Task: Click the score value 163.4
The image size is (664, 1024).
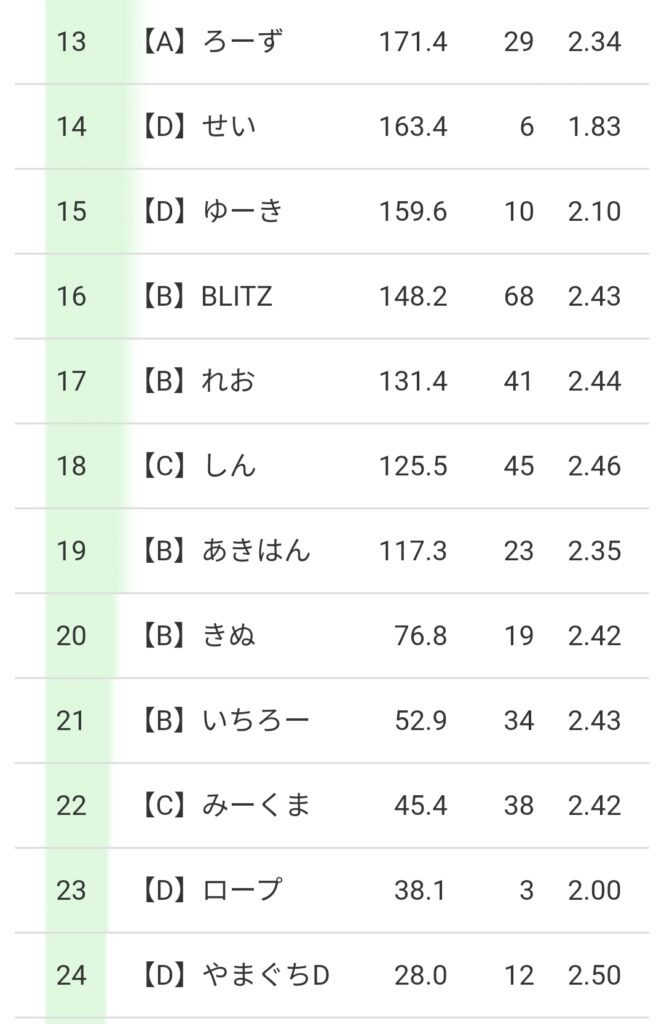Action: point(413,127)
